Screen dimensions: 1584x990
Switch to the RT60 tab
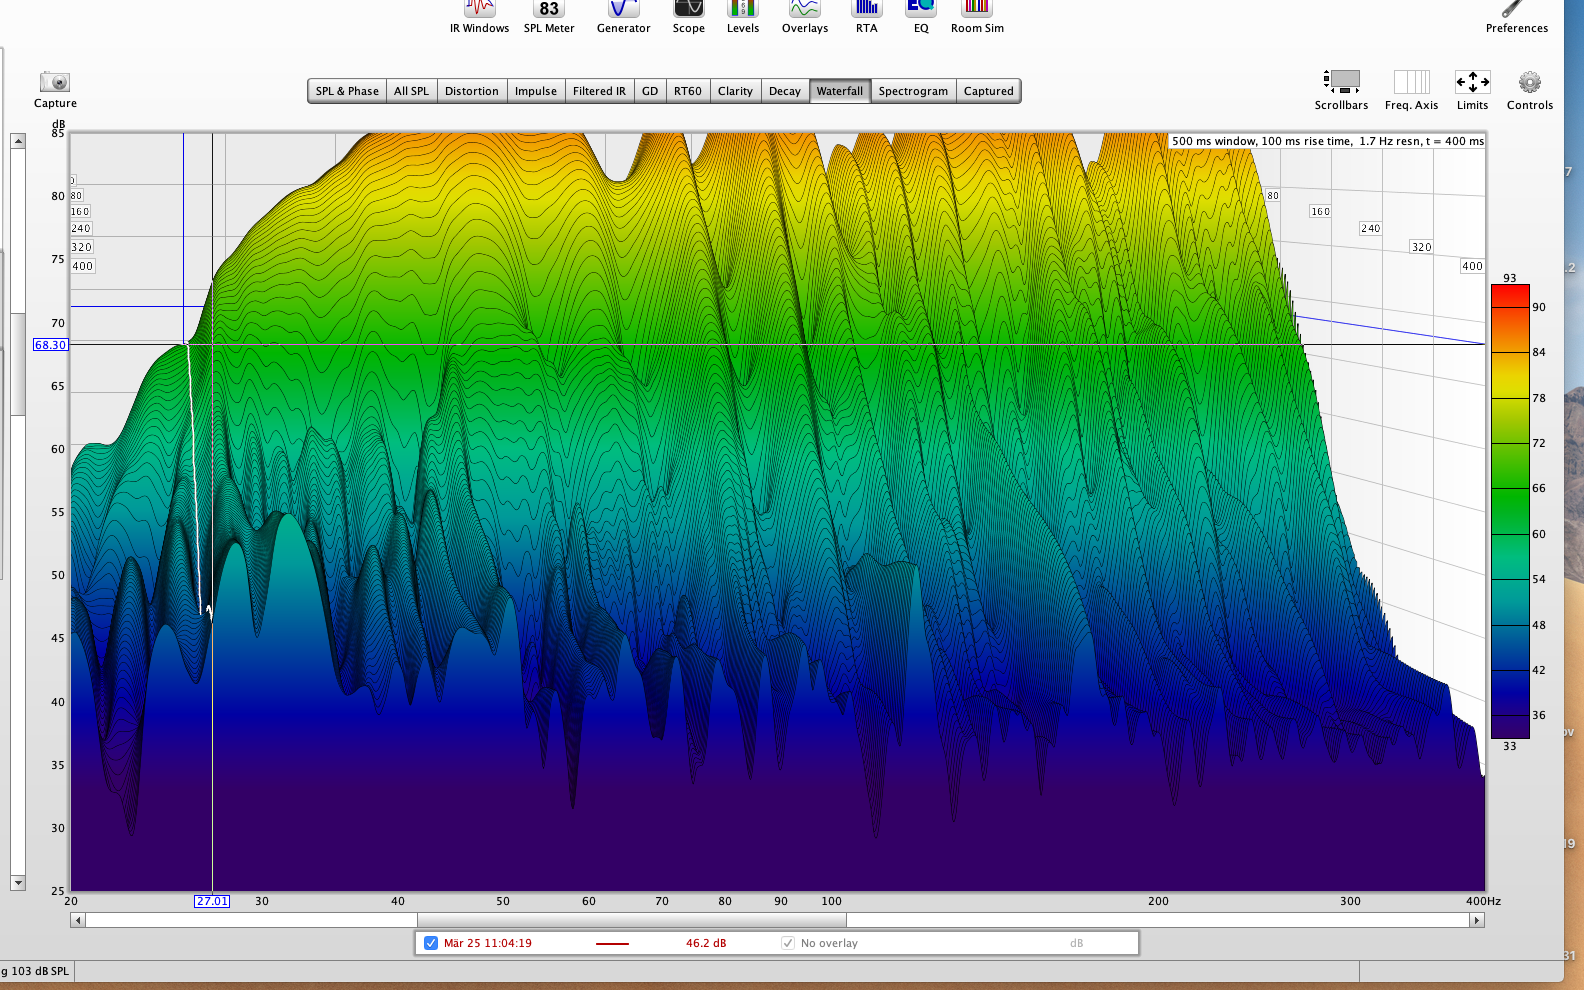pyautogui.click(x=687, y=91)
